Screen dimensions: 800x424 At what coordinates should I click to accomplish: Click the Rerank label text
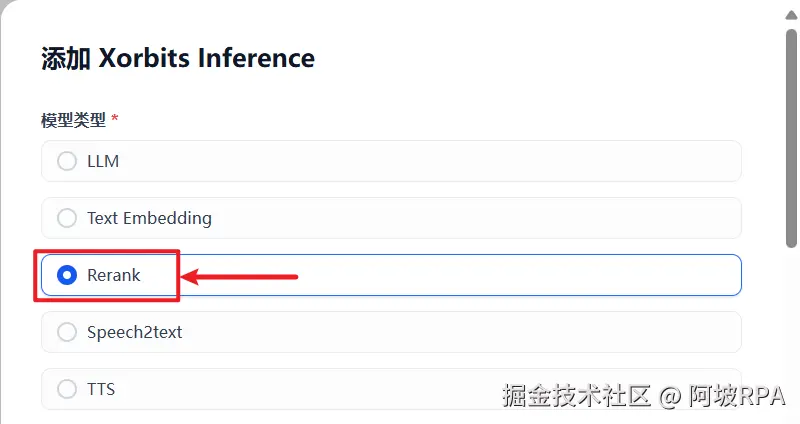[x=114, y=275]
